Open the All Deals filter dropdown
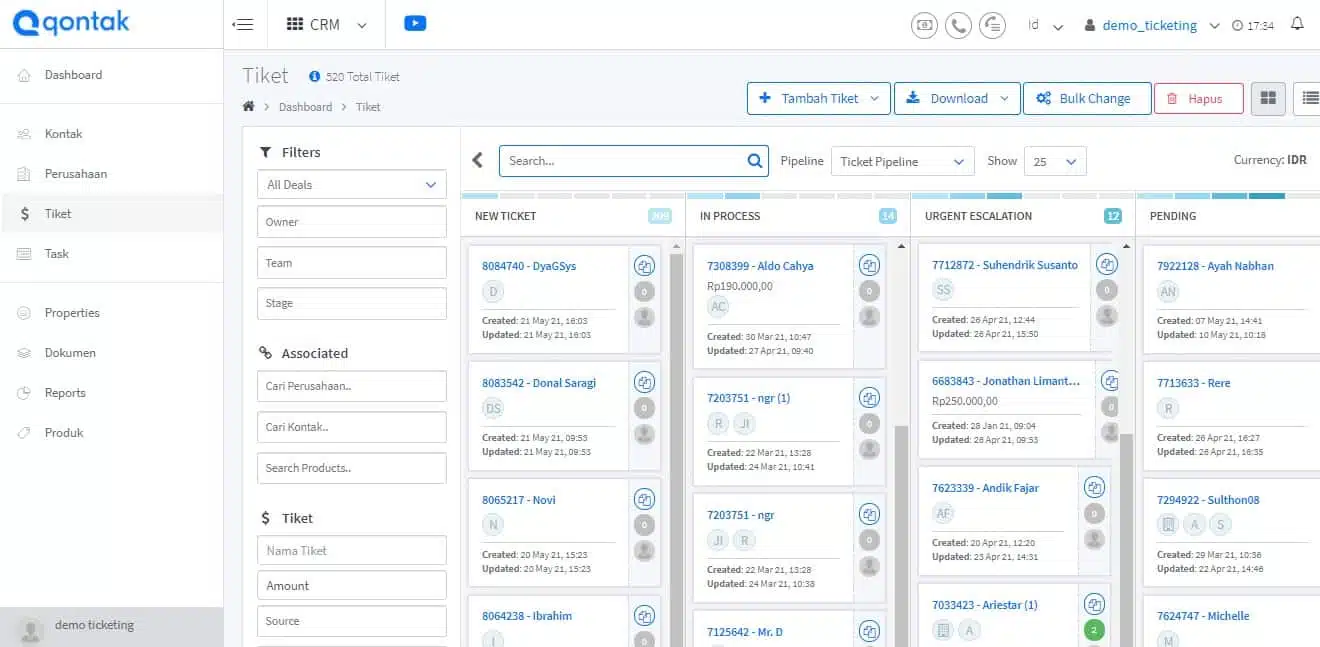This screenshot has width=1320, height=647. pos(352,185)
